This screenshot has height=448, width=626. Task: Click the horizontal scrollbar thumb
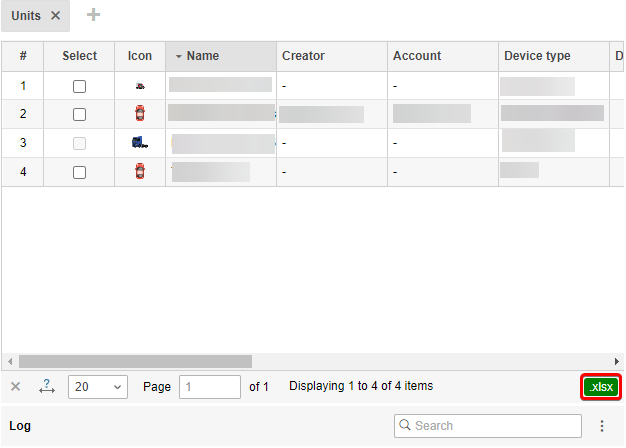click(135, 361)
